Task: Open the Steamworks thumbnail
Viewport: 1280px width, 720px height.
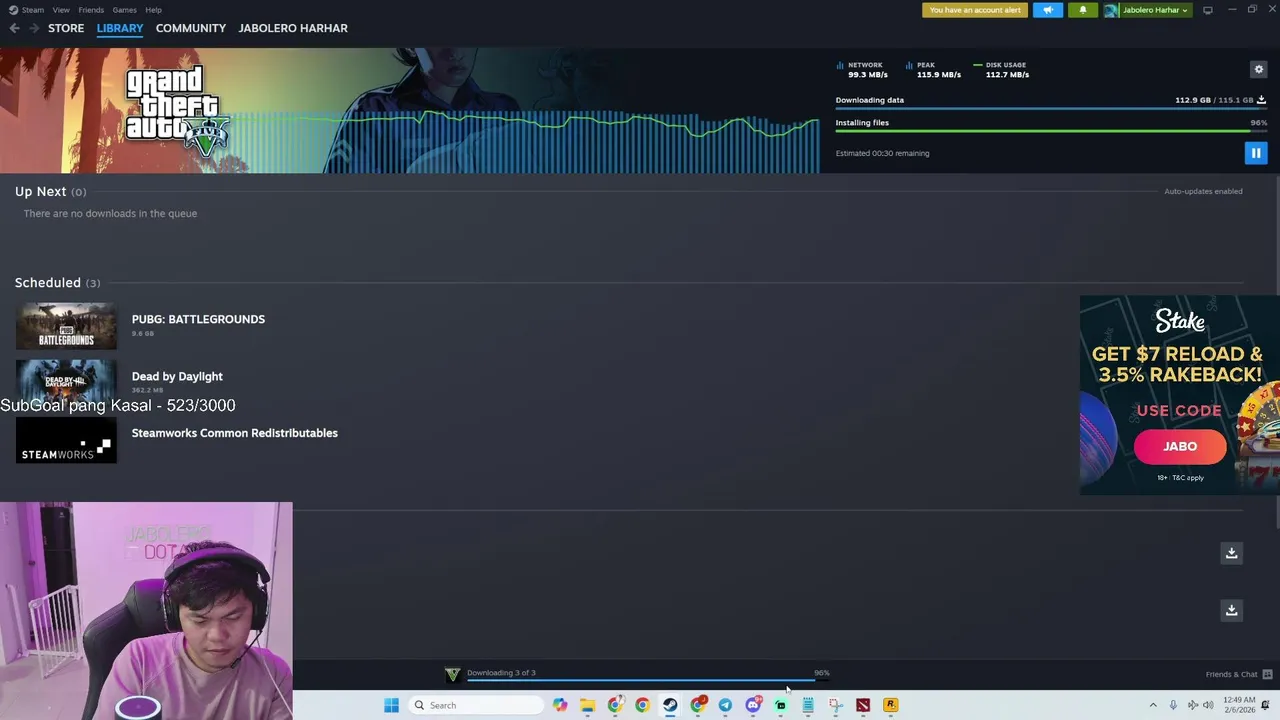Action: 66,440
